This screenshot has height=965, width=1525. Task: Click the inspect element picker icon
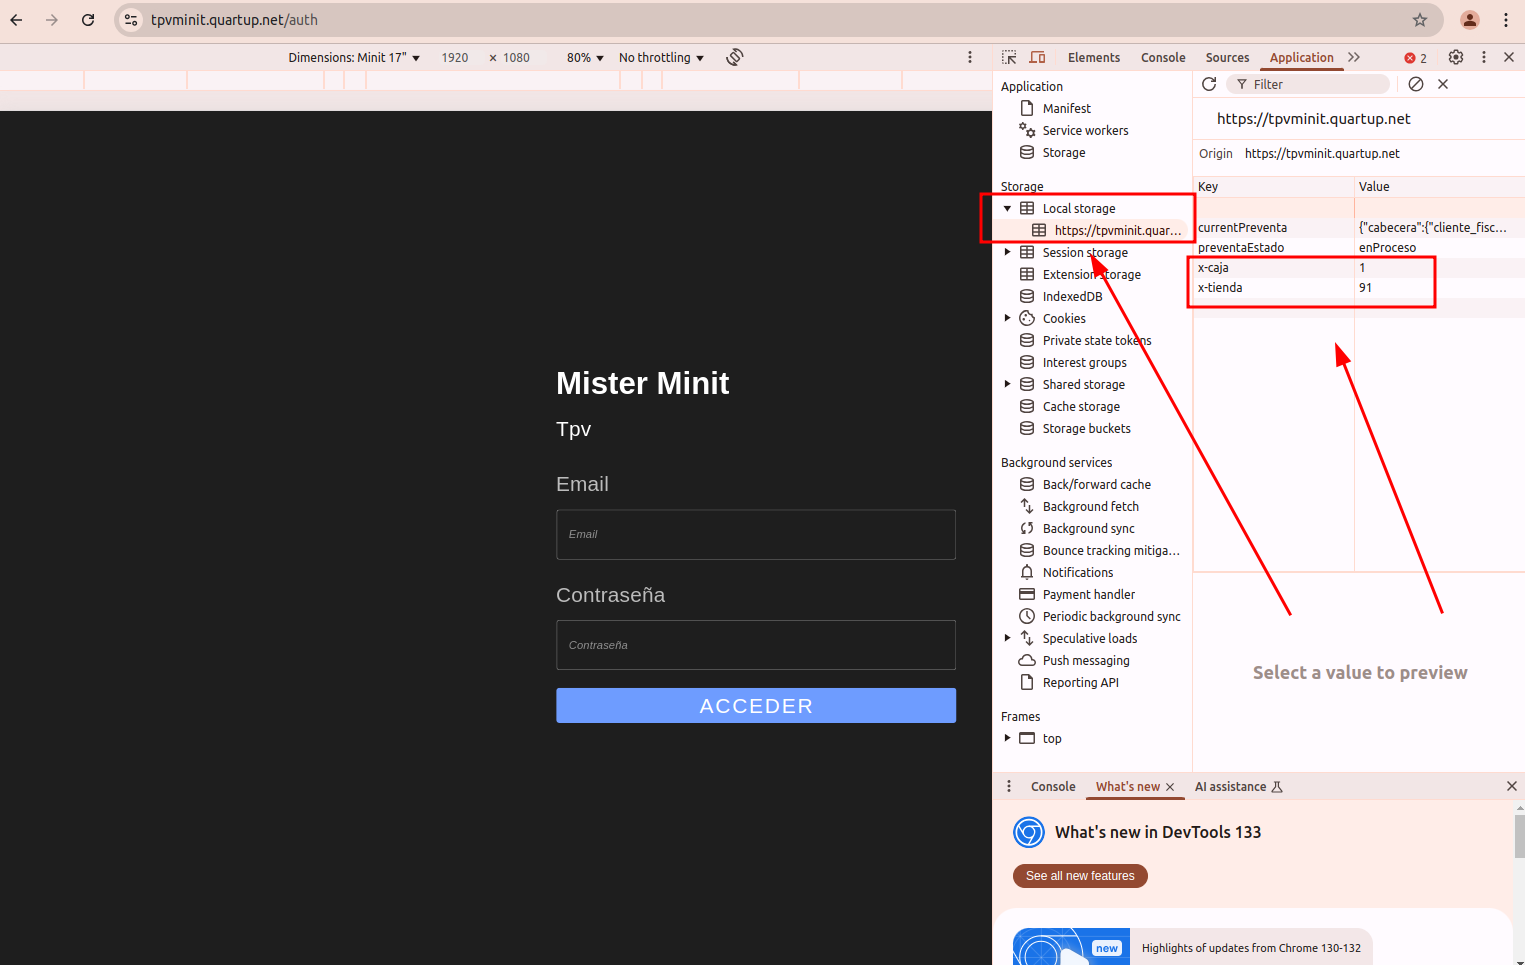1009,58
